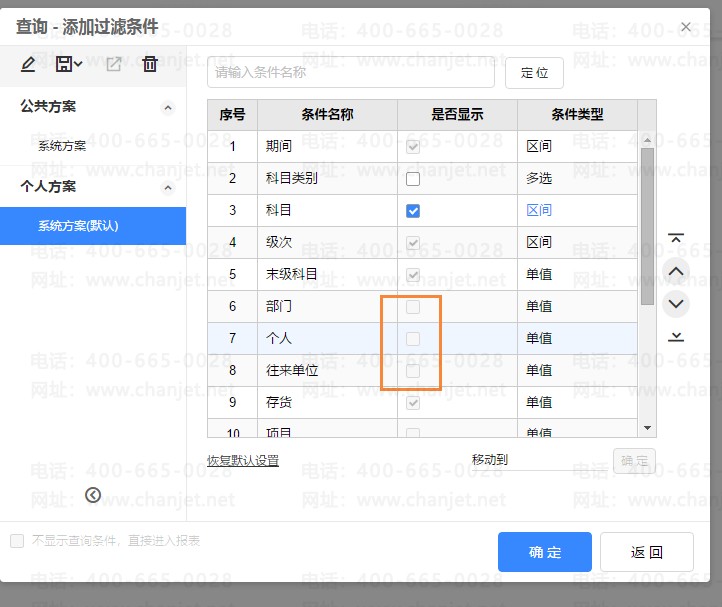Viewport: 722px width, 607px height.
Task: Move row to bottom arrow icon
Action: click(x=676, y=336)
